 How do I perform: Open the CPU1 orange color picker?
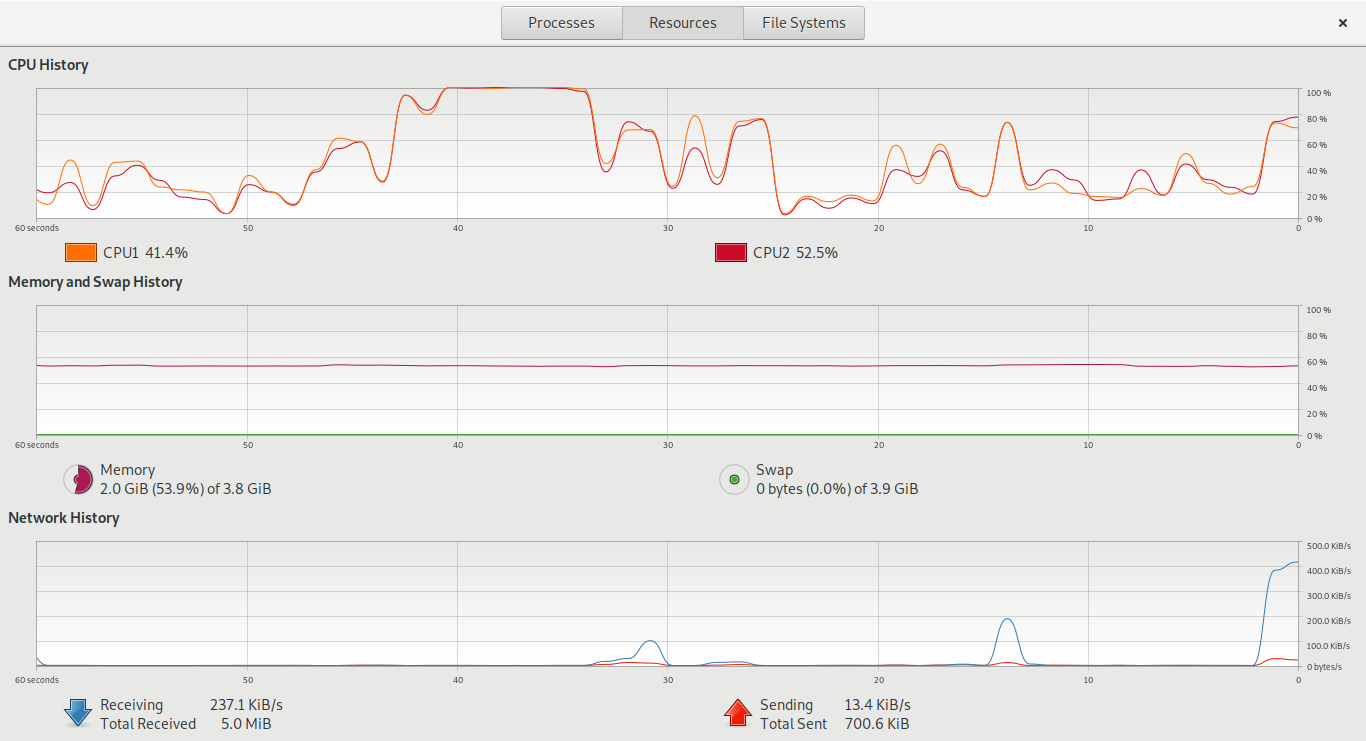81,253
